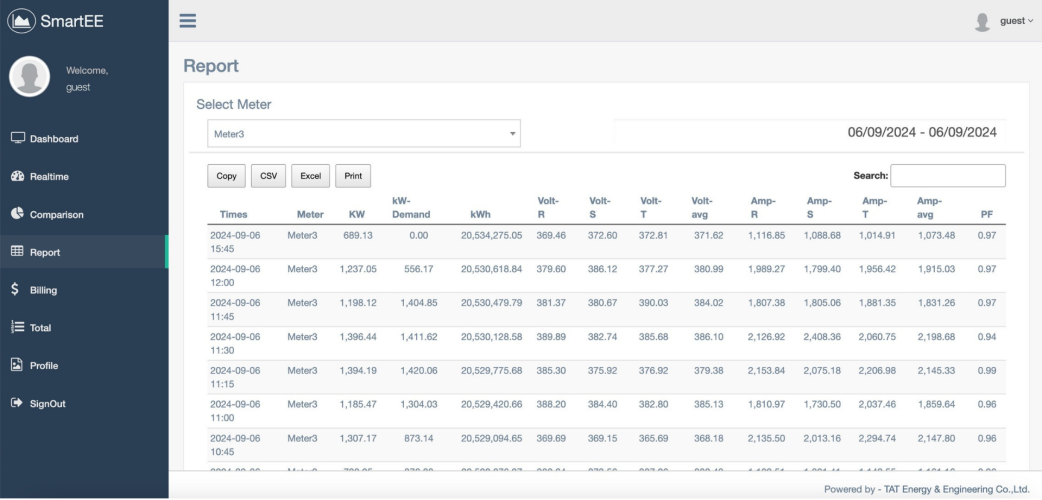This screenshot has height=500, width=1042.
Task: Sort by the Times column header
Action: pyautogui.click(x=233, y=214)
